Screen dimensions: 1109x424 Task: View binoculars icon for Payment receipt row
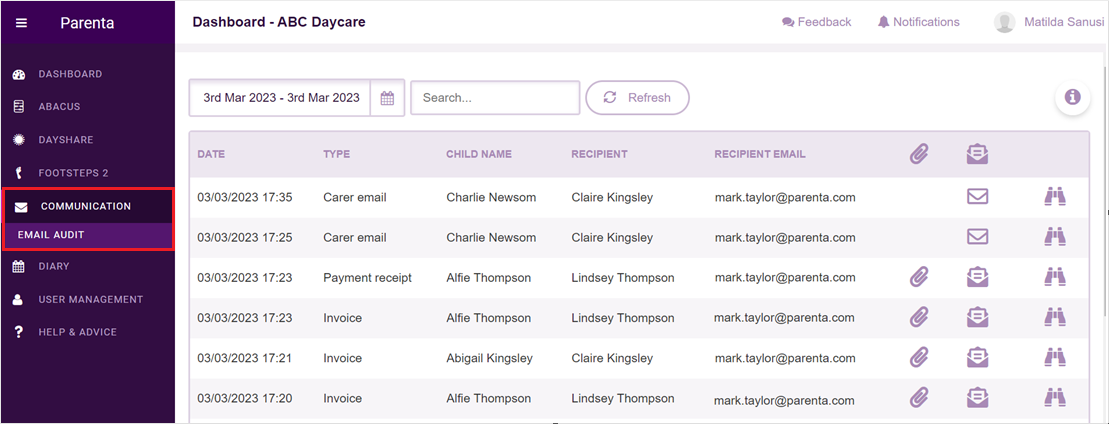coord(1055,277)
